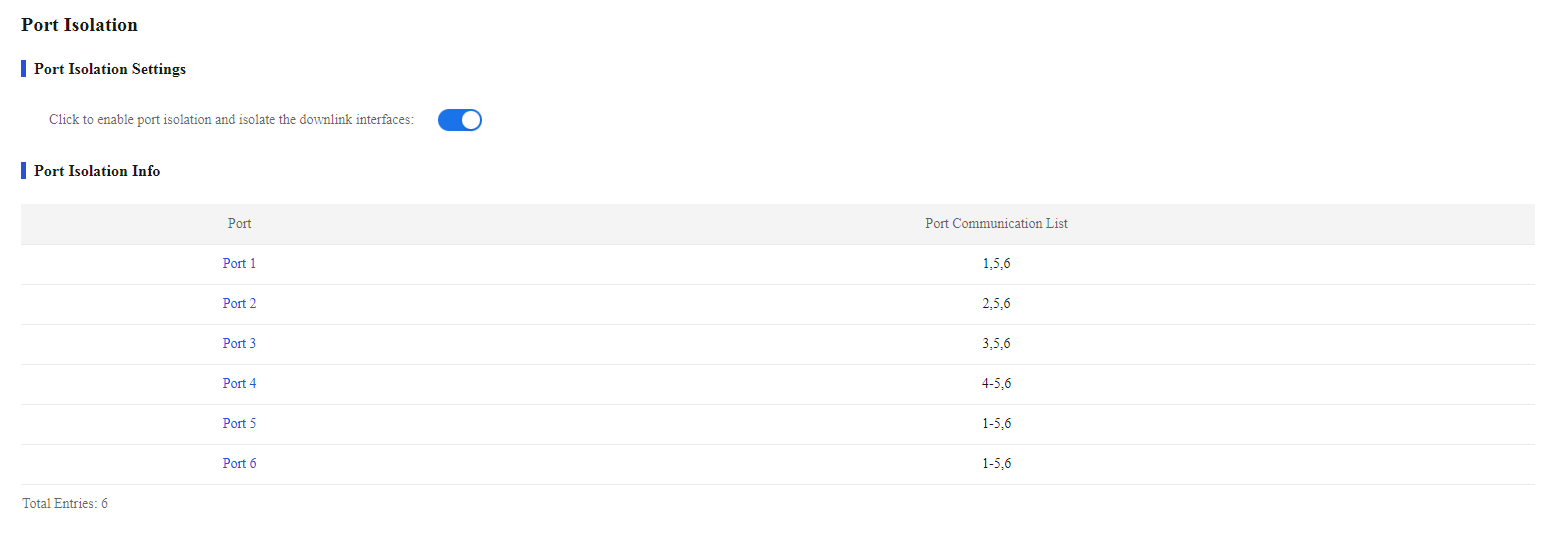This screenshot has width=1548, height=542.
Task: Disable the port isolation toggle switch
Action: pos(460,120)
